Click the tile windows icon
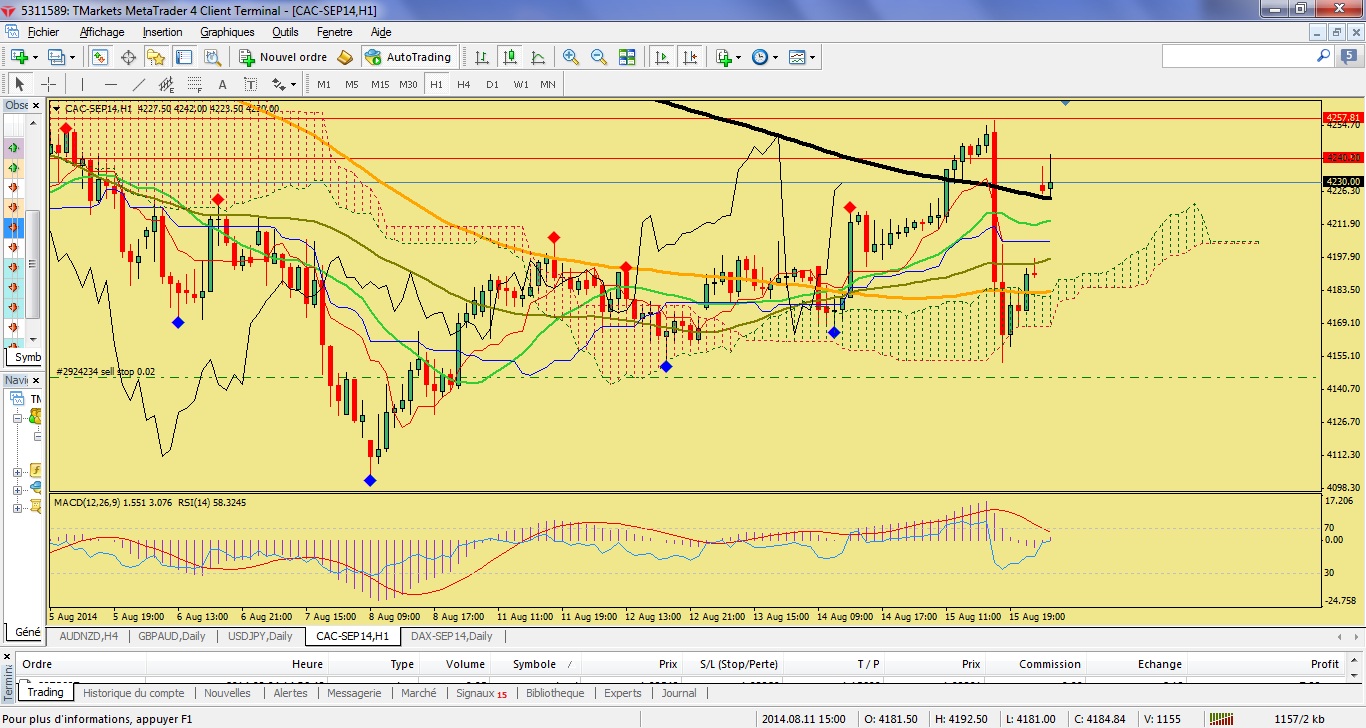1366x728 pixels. pyautogui.click(x=627, y=57)
